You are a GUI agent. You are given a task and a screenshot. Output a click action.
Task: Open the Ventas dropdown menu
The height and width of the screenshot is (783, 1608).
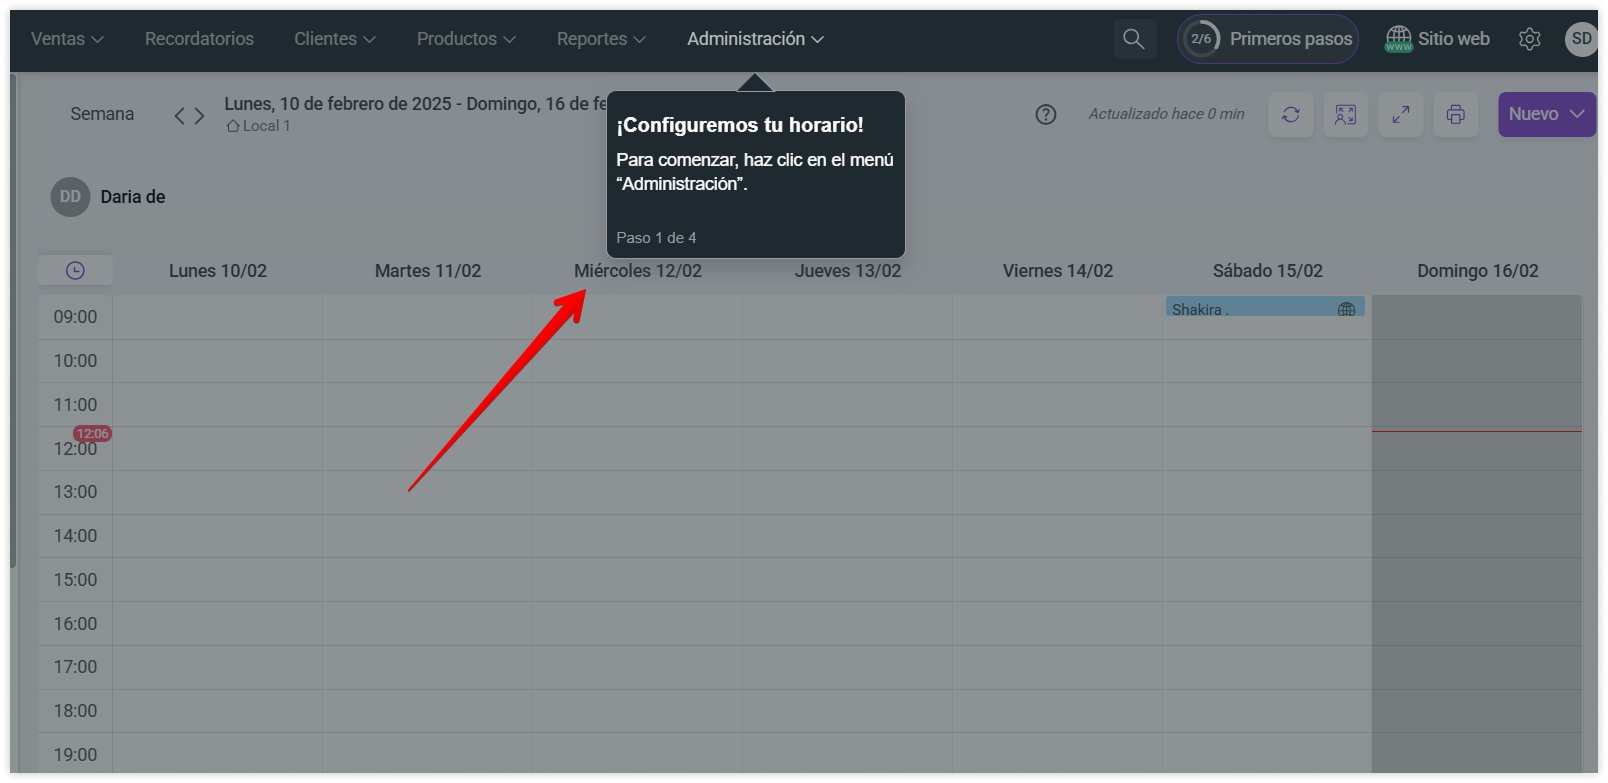67,39
